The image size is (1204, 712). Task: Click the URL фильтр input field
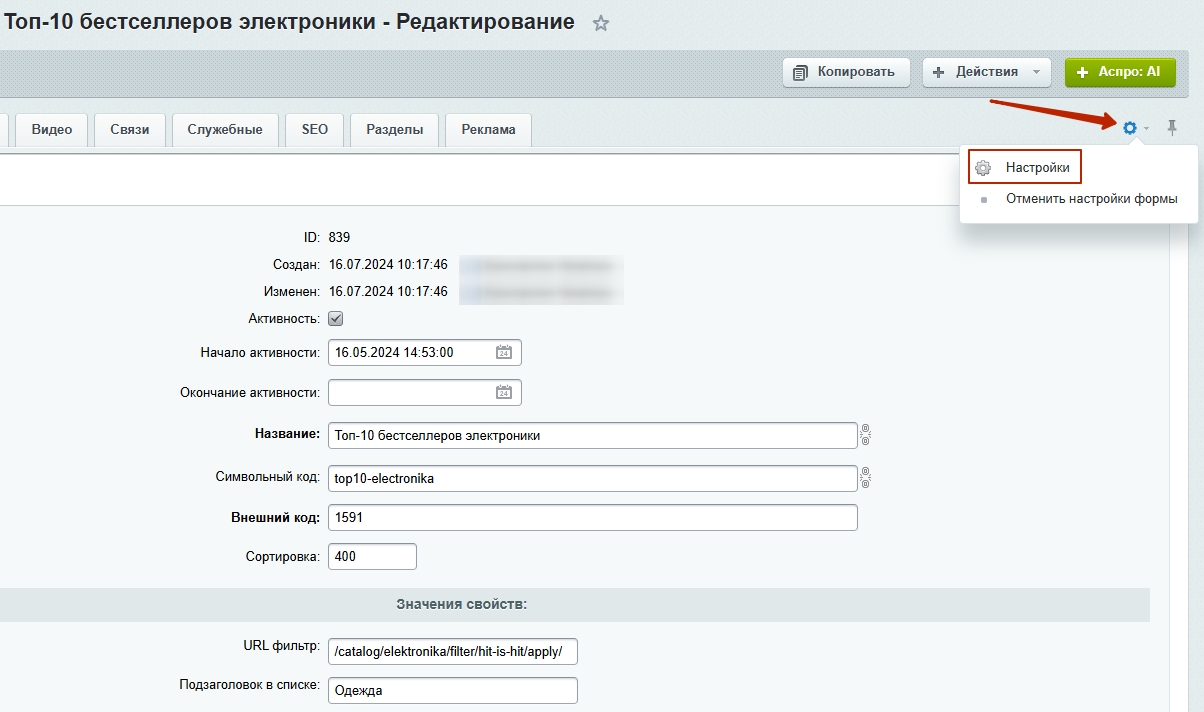(452, 651)
